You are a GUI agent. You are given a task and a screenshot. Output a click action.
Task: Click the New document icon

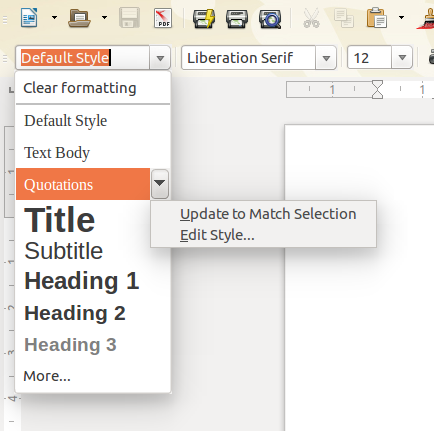click(x=29, y=17)
